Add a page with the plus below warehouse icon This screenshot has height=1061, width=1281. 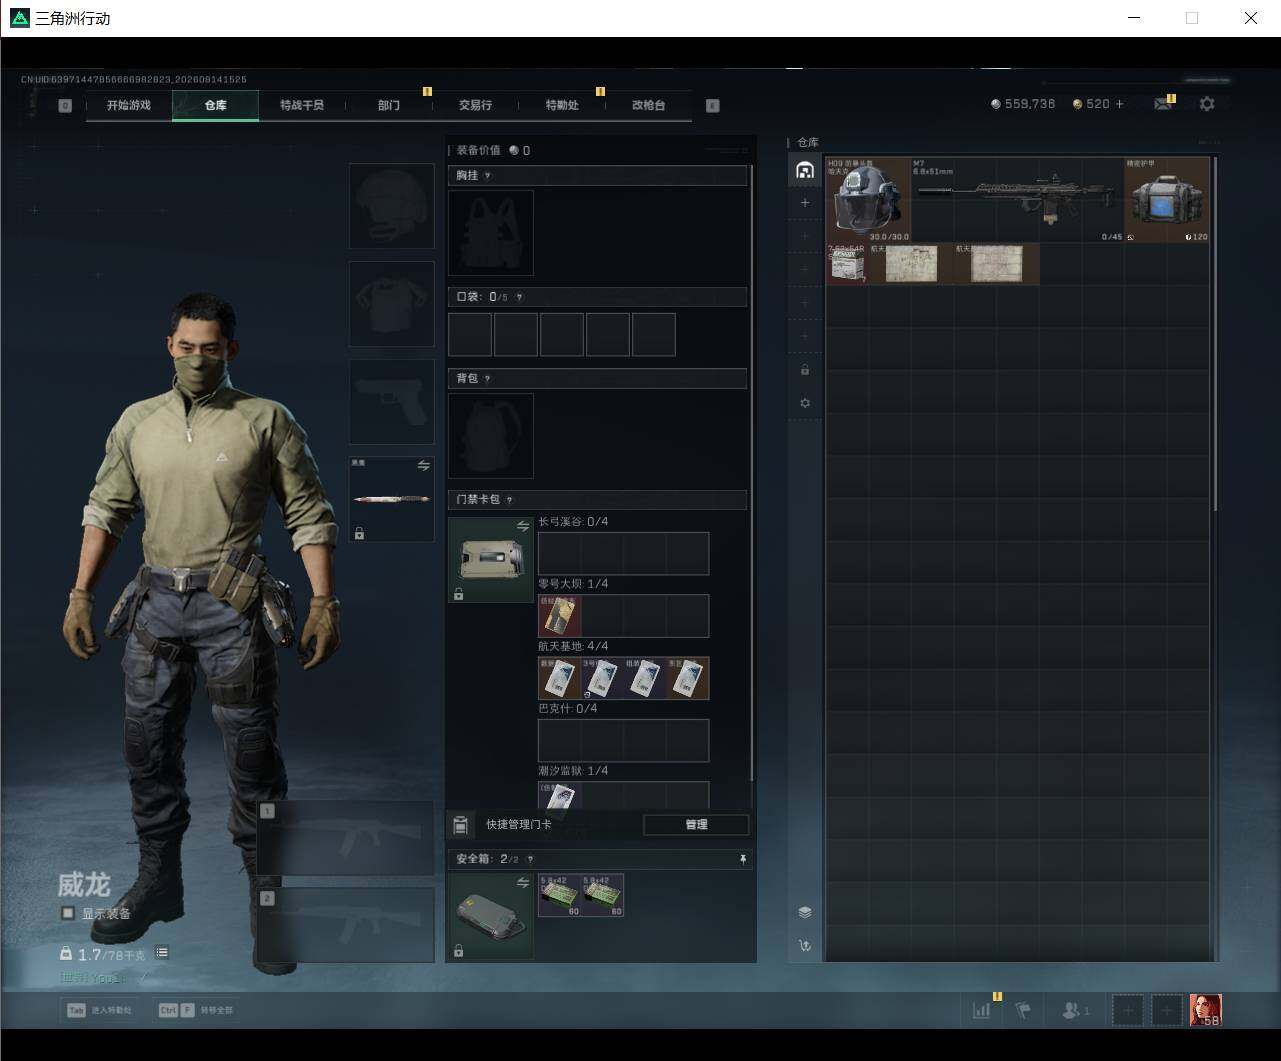pyautogui.click(x=805, y=203)
